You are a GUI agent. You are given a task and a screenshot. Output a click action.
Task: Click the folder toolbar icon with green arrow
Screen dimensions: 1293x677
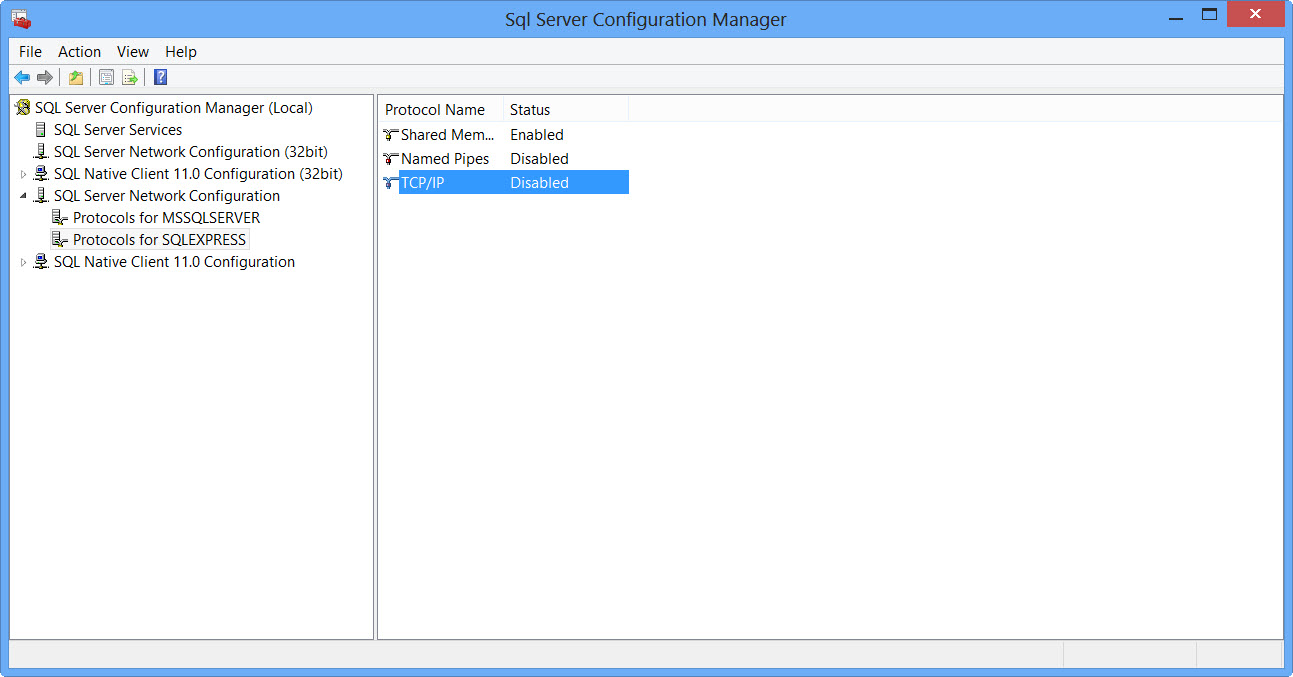click(x=76, y=77)
